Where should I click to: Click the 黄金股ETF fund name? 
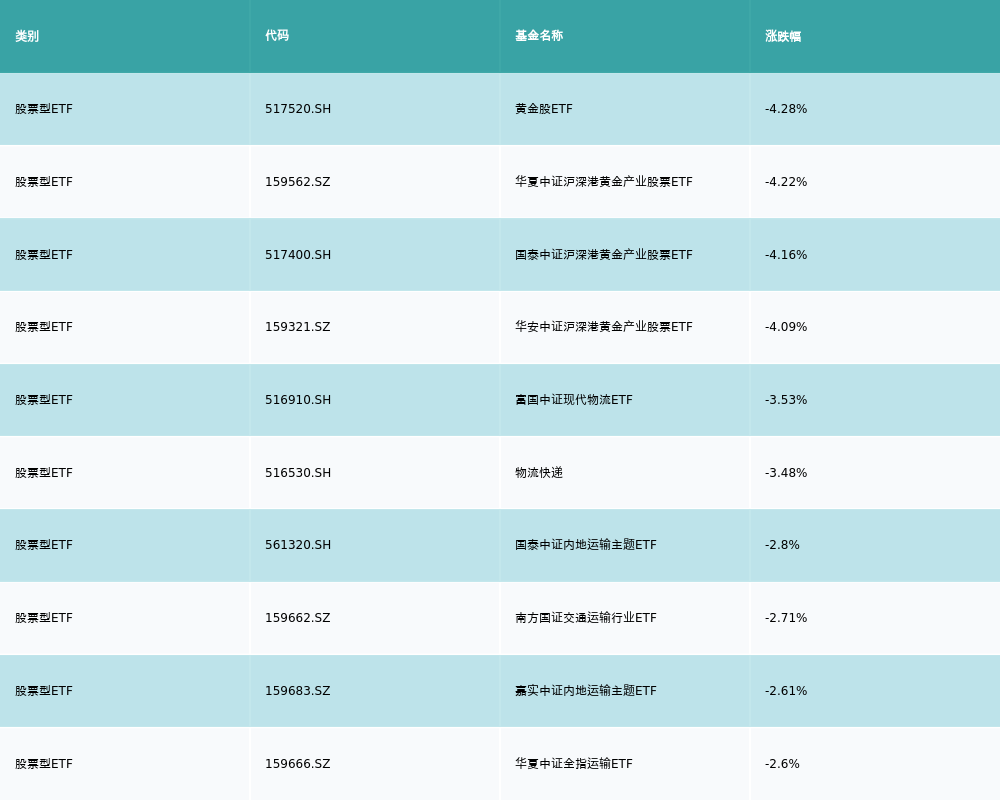click(544, 109)
